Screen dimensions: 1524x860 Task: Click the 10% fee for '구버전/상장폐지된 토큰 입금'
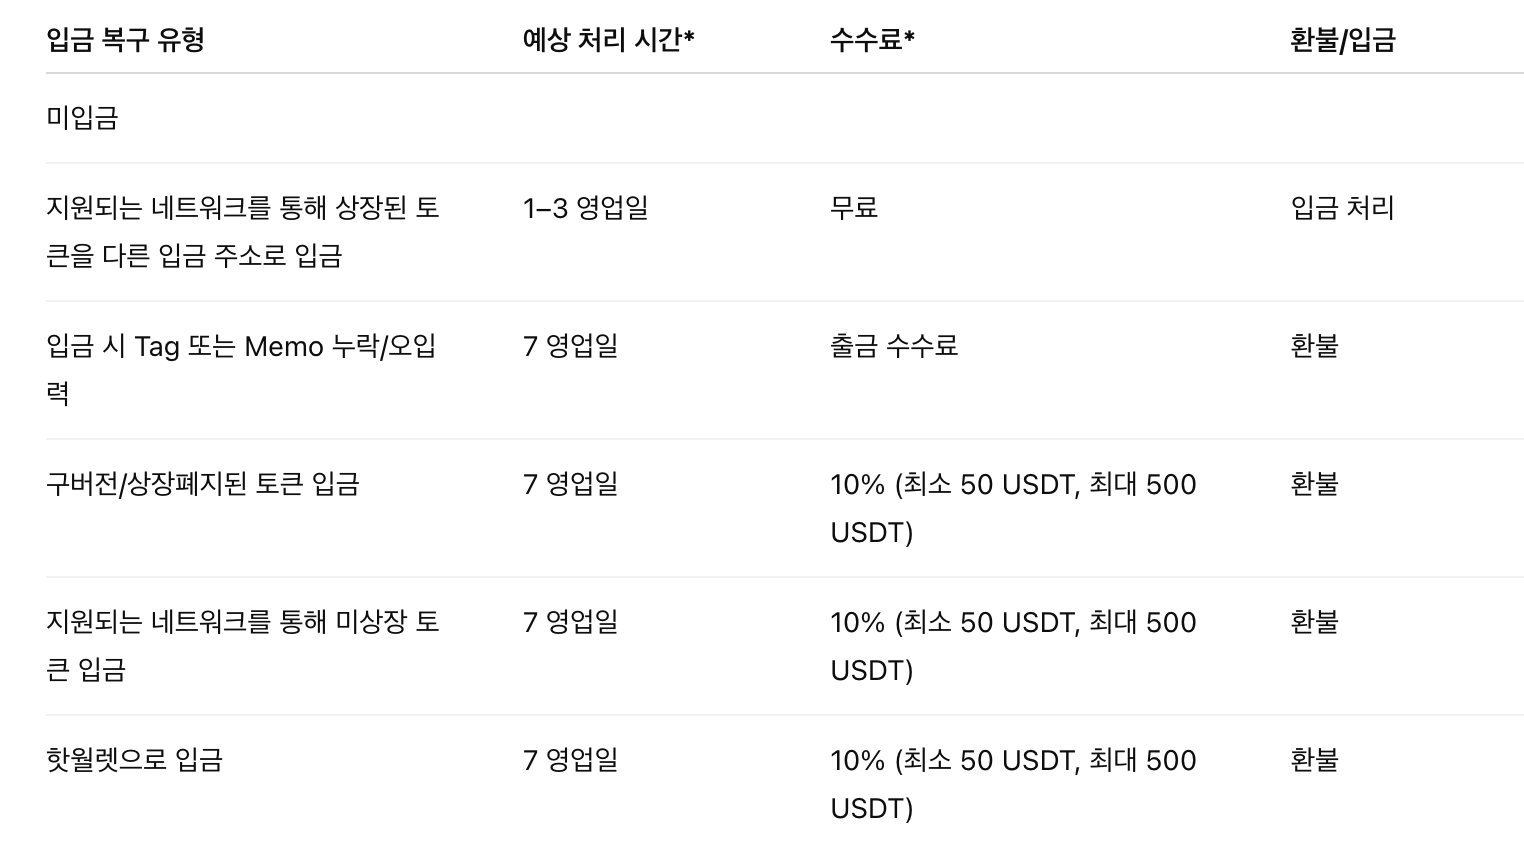(x=1012, y=485)
